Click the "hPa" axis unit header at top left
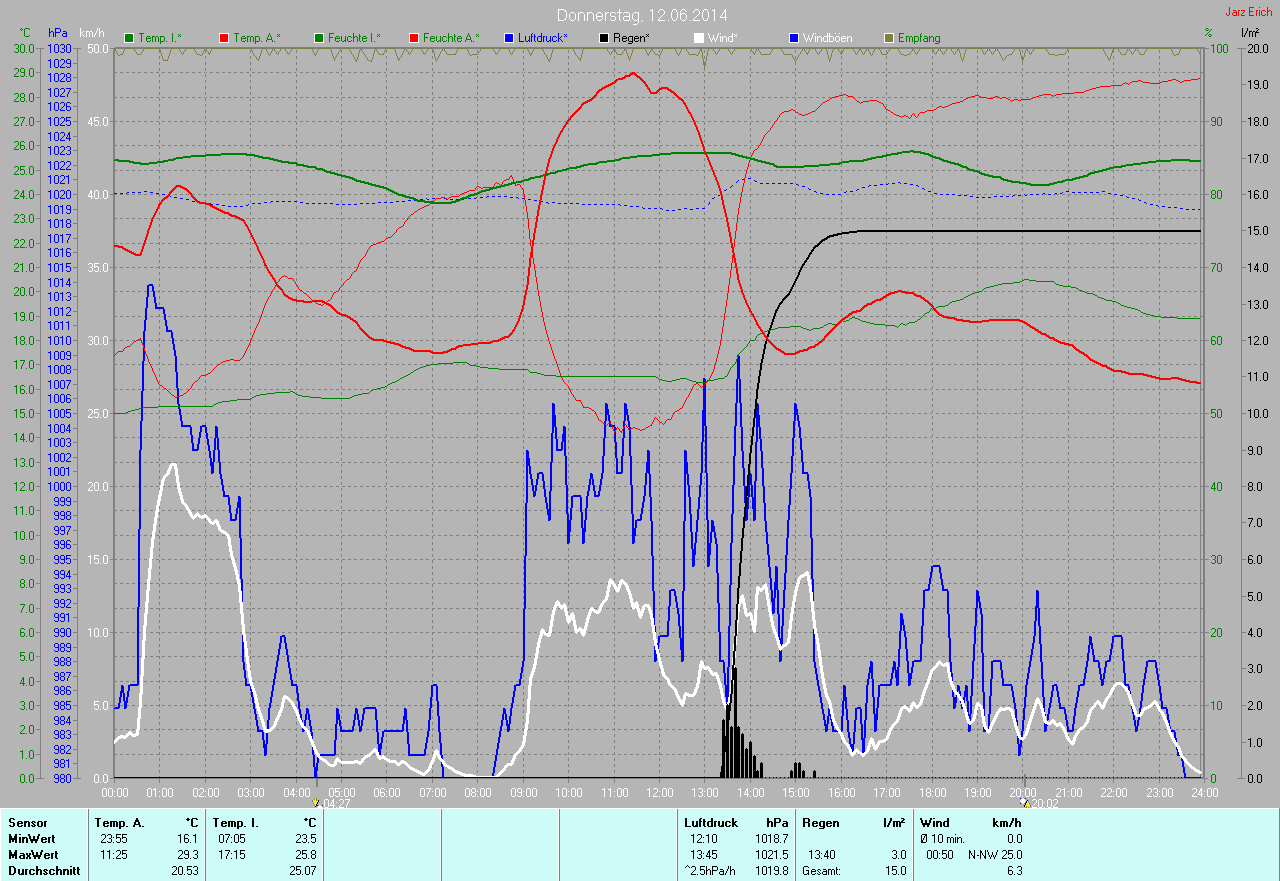The height and width of the screenshot is (881, 1280). click(x=58, y=33)
